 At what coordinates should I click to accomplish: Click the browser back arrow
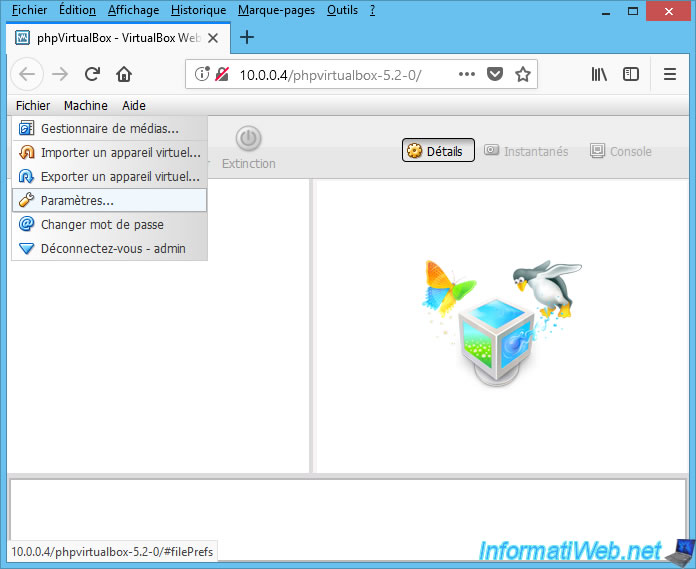pos(27,74)
